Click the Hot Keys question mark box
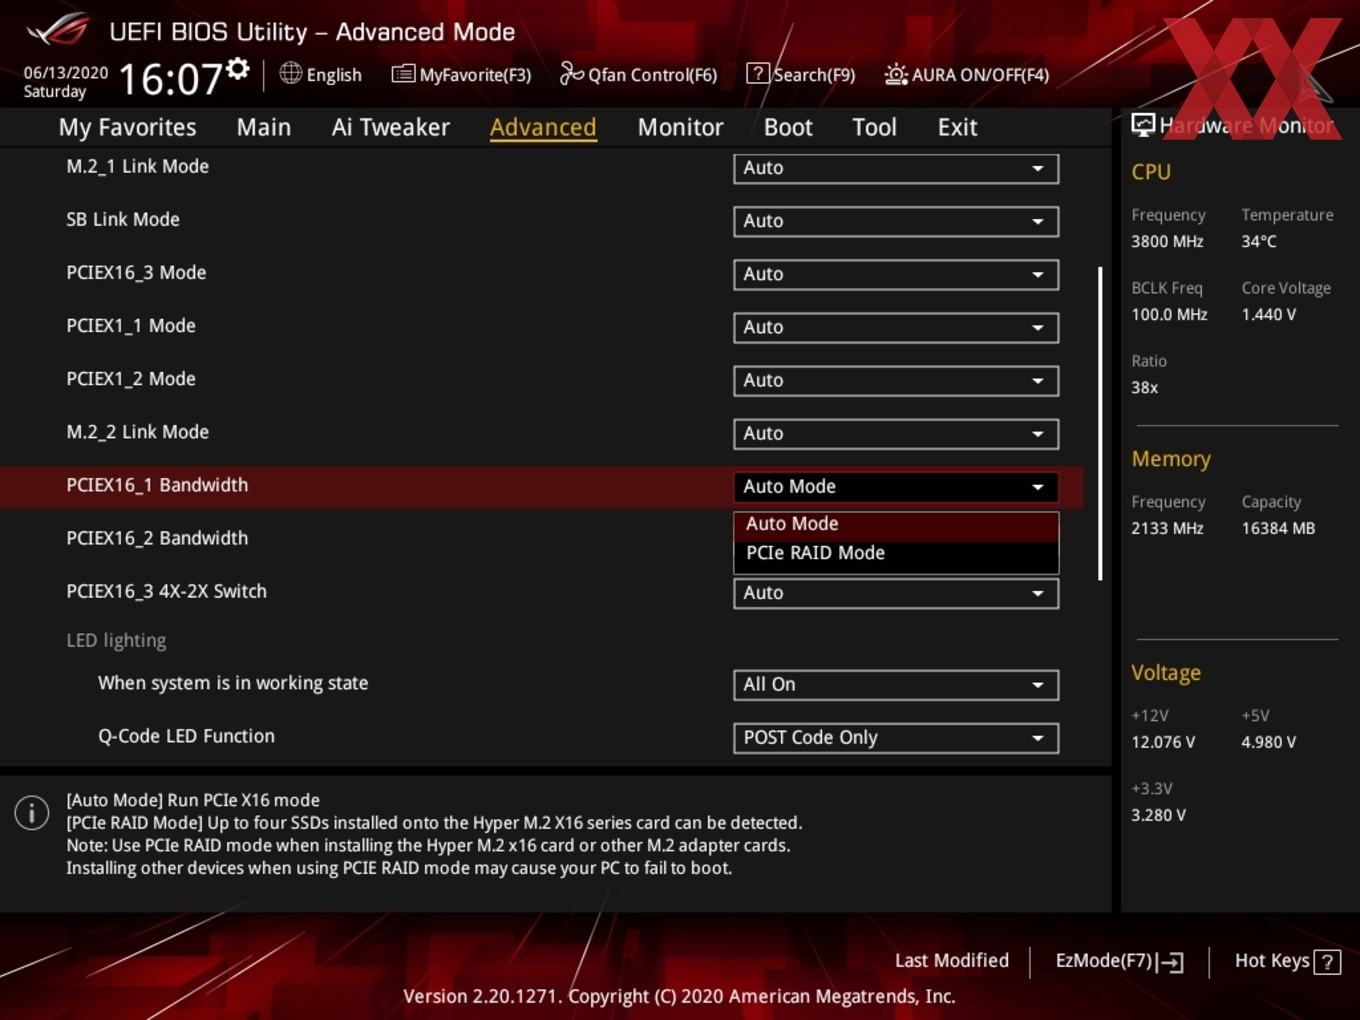 tap(1327, 962)
